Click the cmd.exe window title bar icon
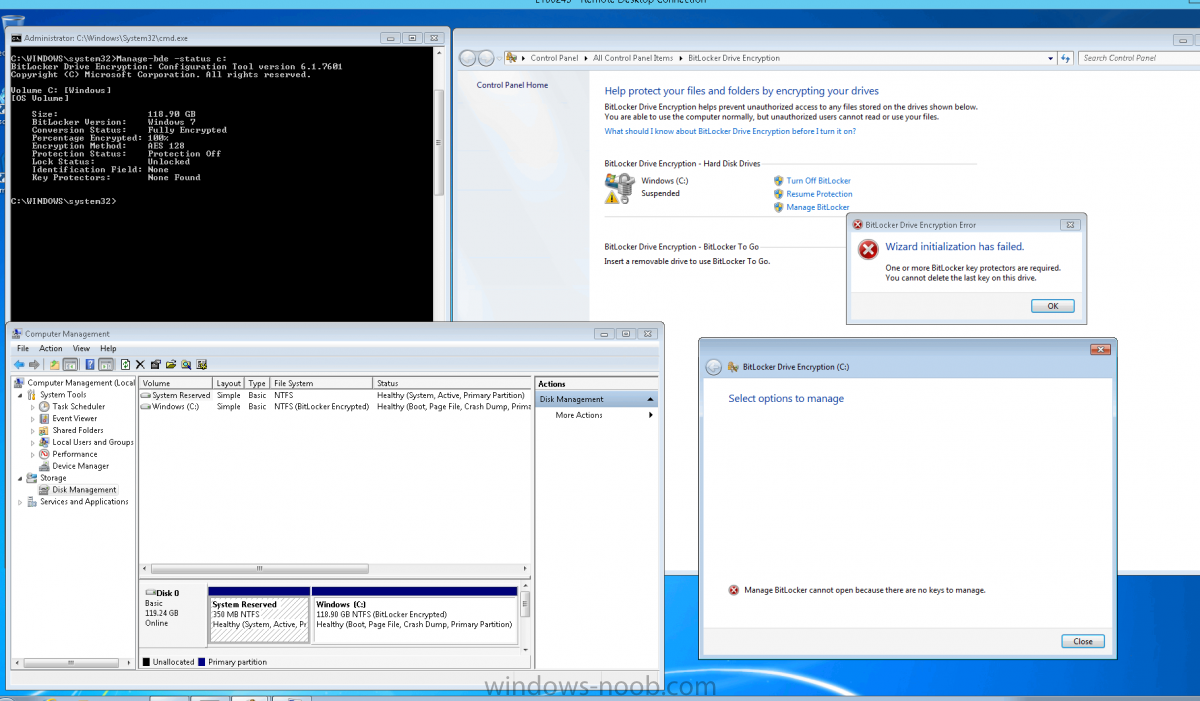This screenshot has height=701, width=1200. (x=17, y=38)
